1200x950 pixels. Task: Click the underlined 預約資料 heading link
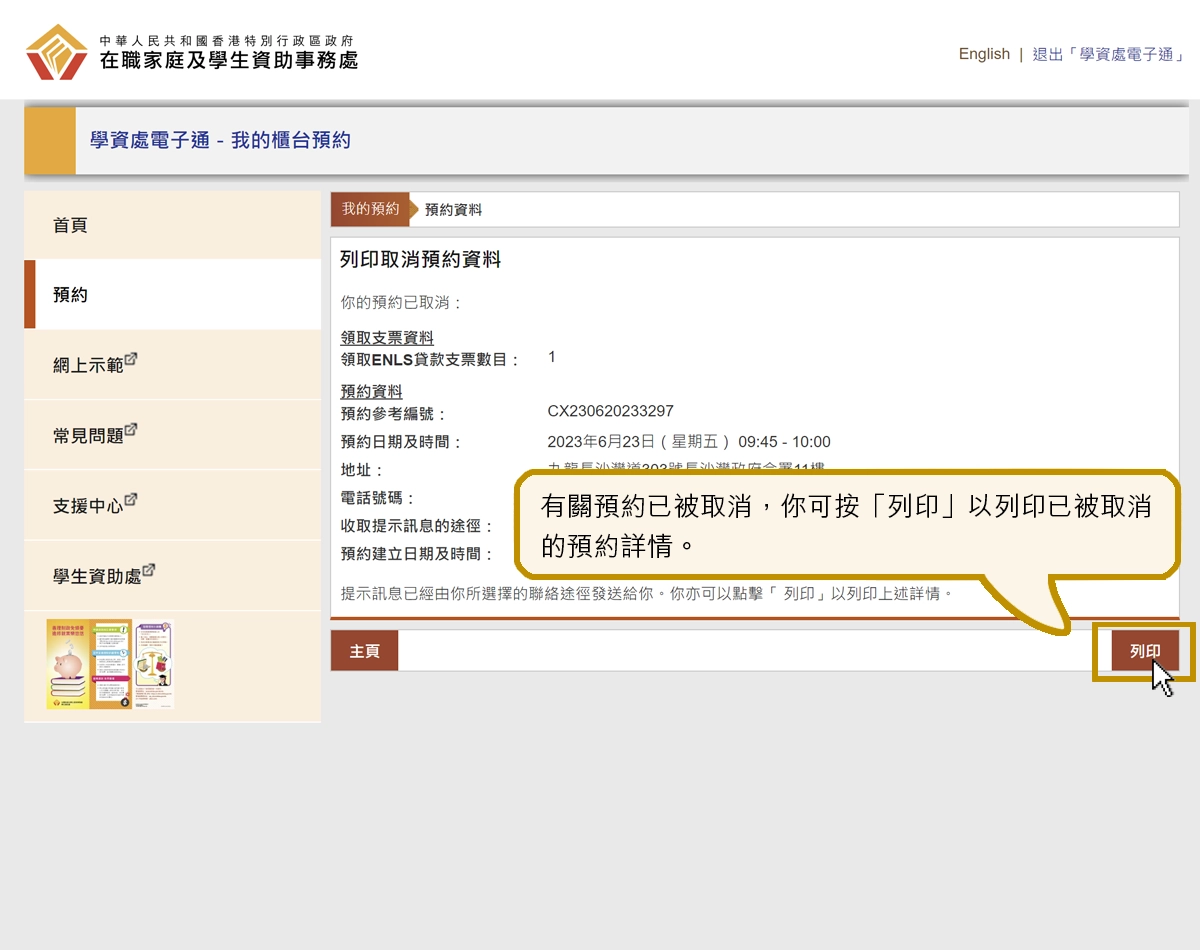tap(371, 391)
